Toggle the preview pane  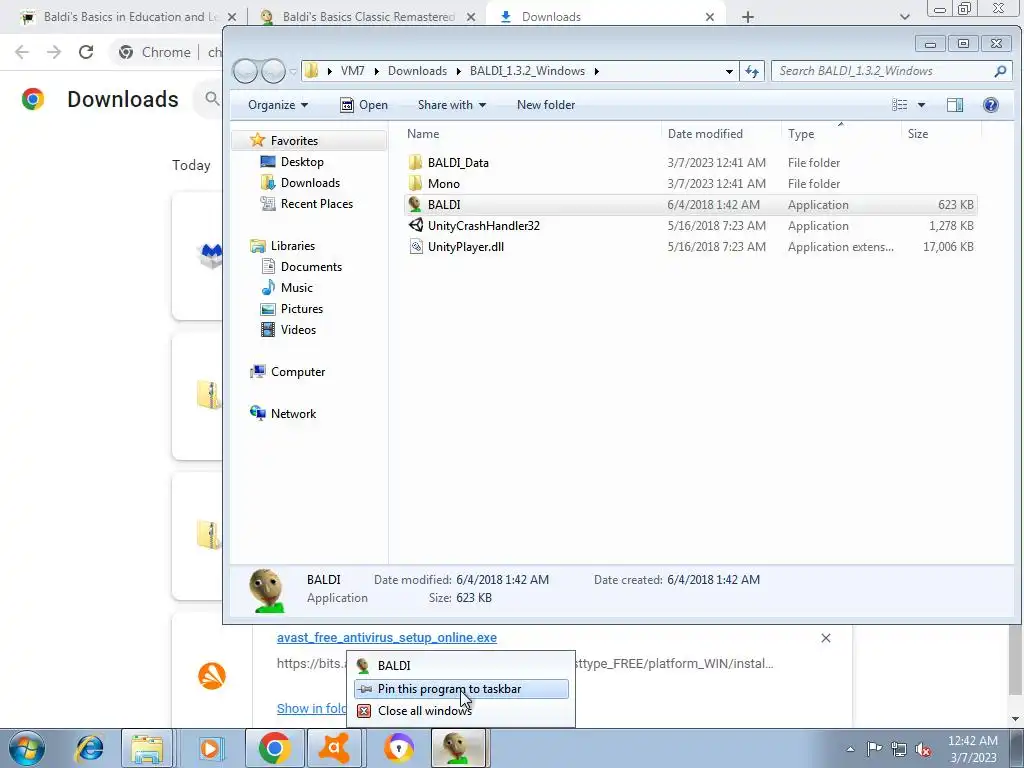tap(955, 104)
